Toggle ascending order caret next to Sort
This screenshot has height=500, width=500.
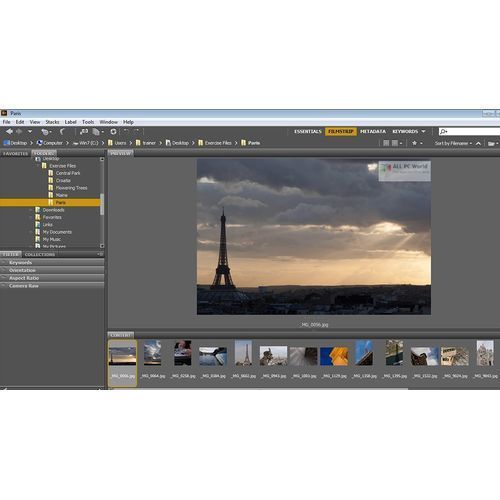pyautogui.click(x=478, y=143)
